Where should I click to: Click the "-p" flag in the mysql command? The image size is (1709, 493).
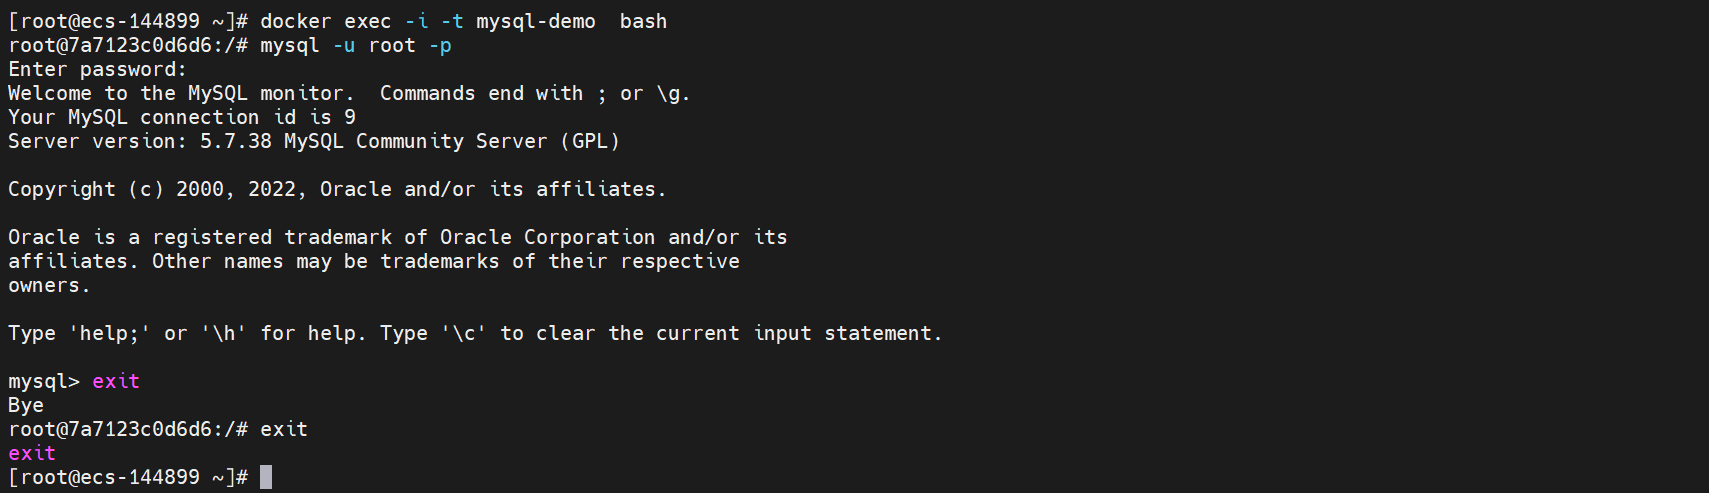click(x=440, y=45)
